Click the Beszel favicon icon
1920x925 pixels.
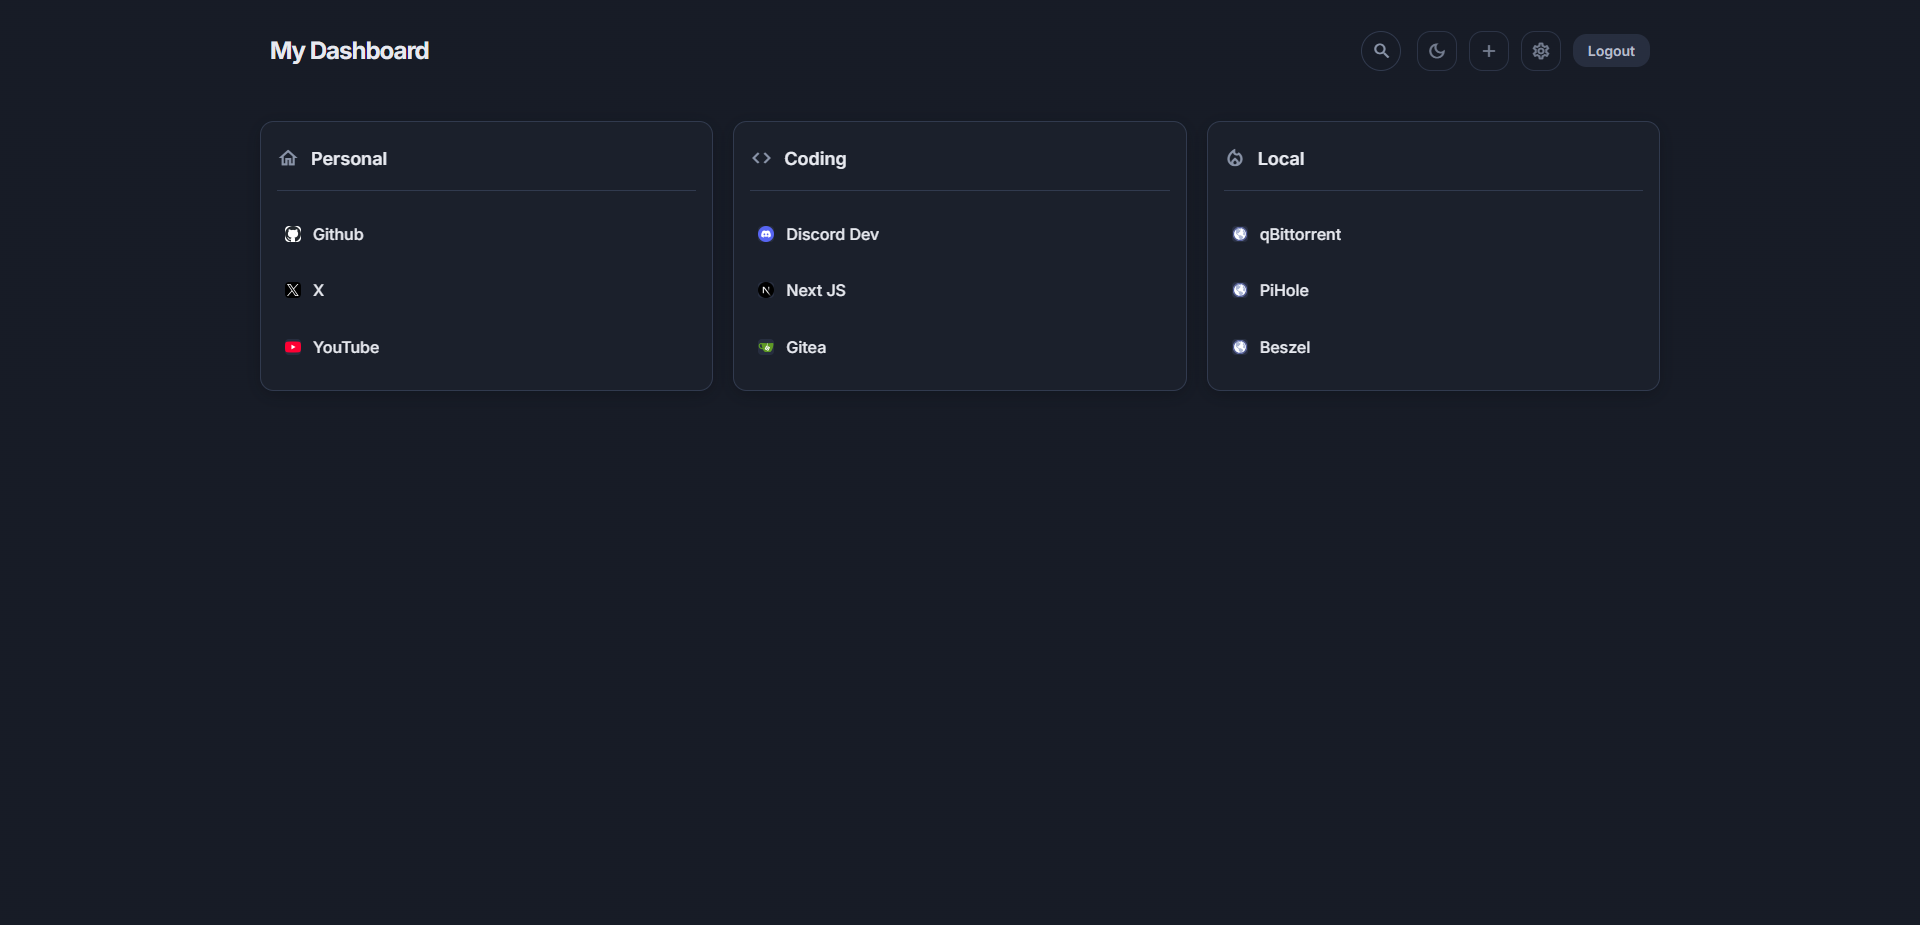point(1240,347)
